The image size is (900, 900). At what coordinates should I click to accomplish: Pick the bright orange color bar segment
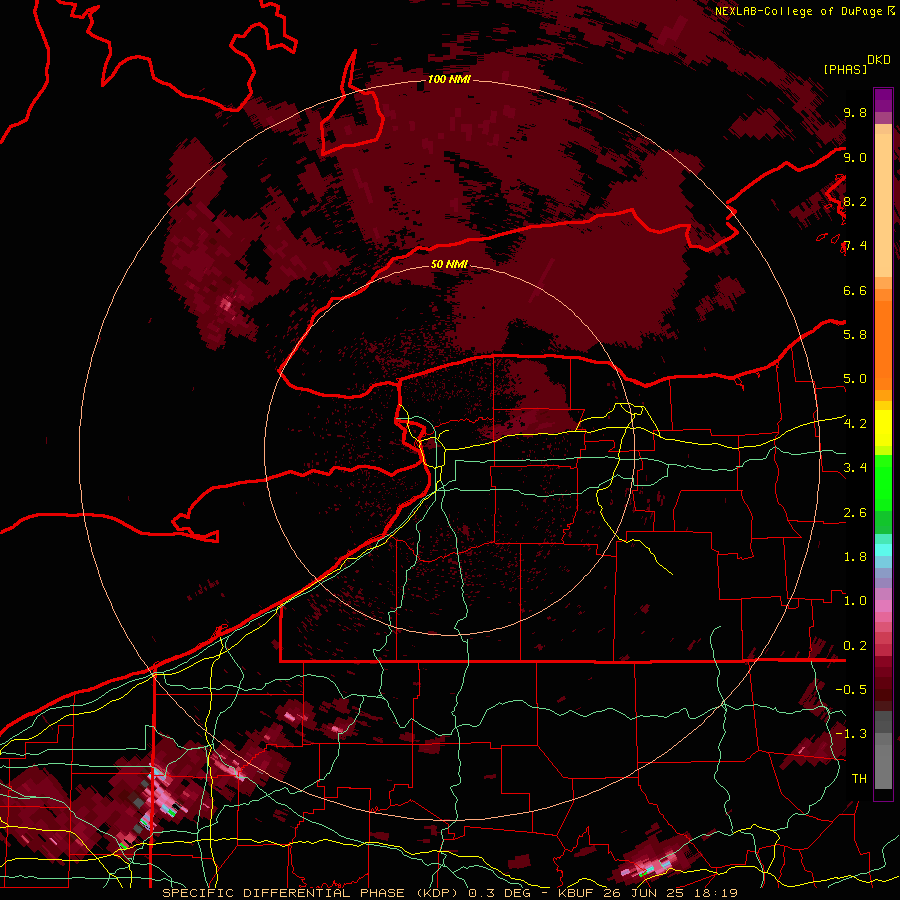883,346
